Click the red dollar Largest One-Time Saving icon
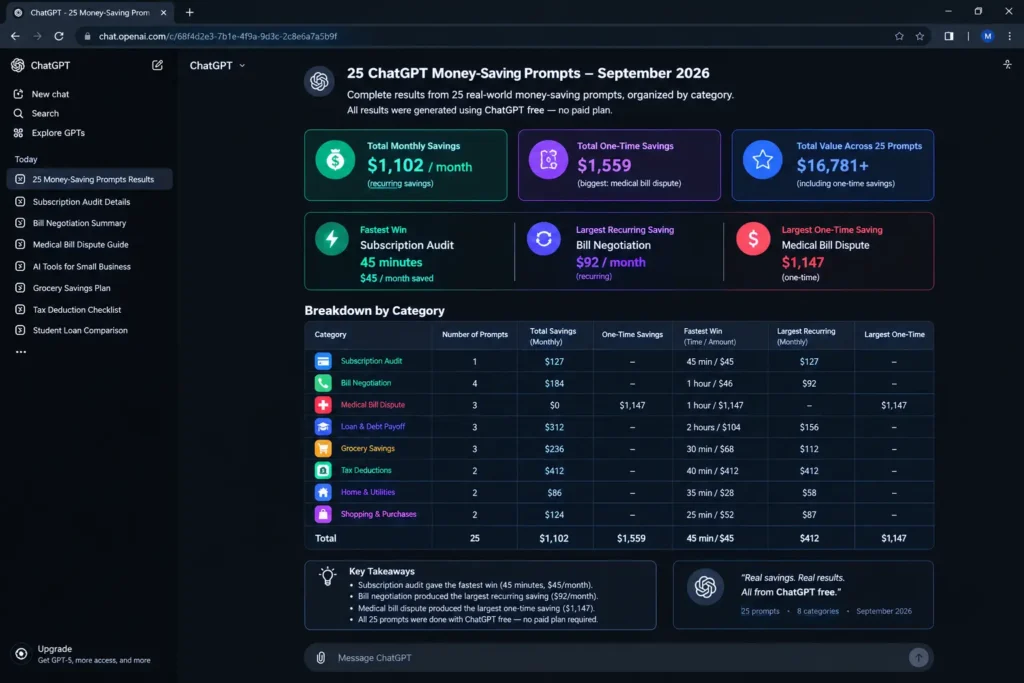 tap(753, 238)
